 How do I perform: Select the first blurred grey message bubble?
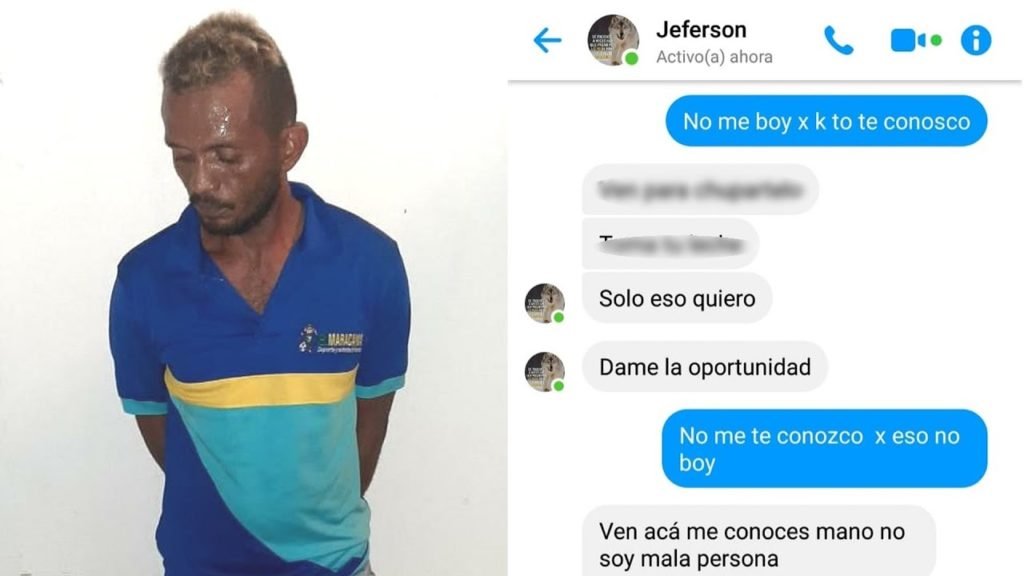[x=700, y=189]
